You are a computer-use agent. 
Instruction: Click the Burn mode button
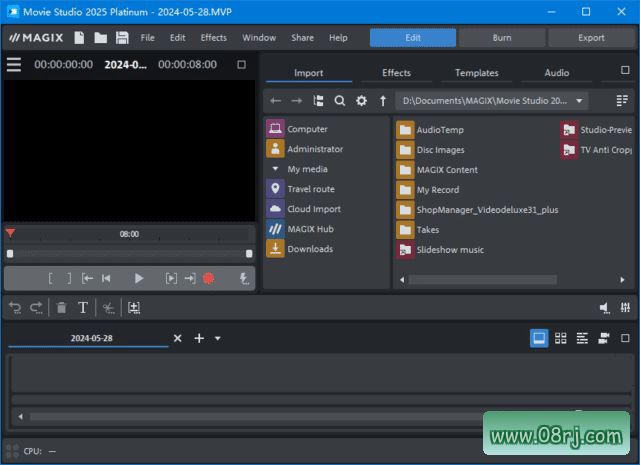coord(502,38)
